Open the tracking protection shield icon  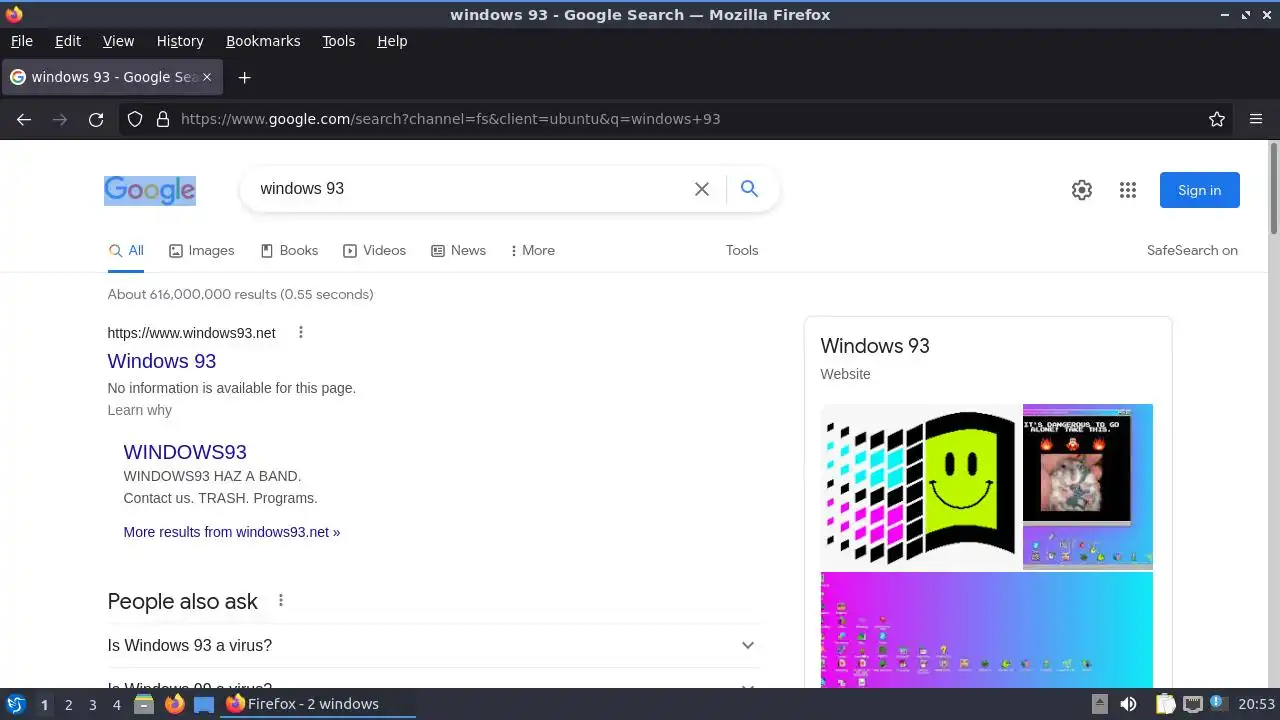tap(135, 119)
